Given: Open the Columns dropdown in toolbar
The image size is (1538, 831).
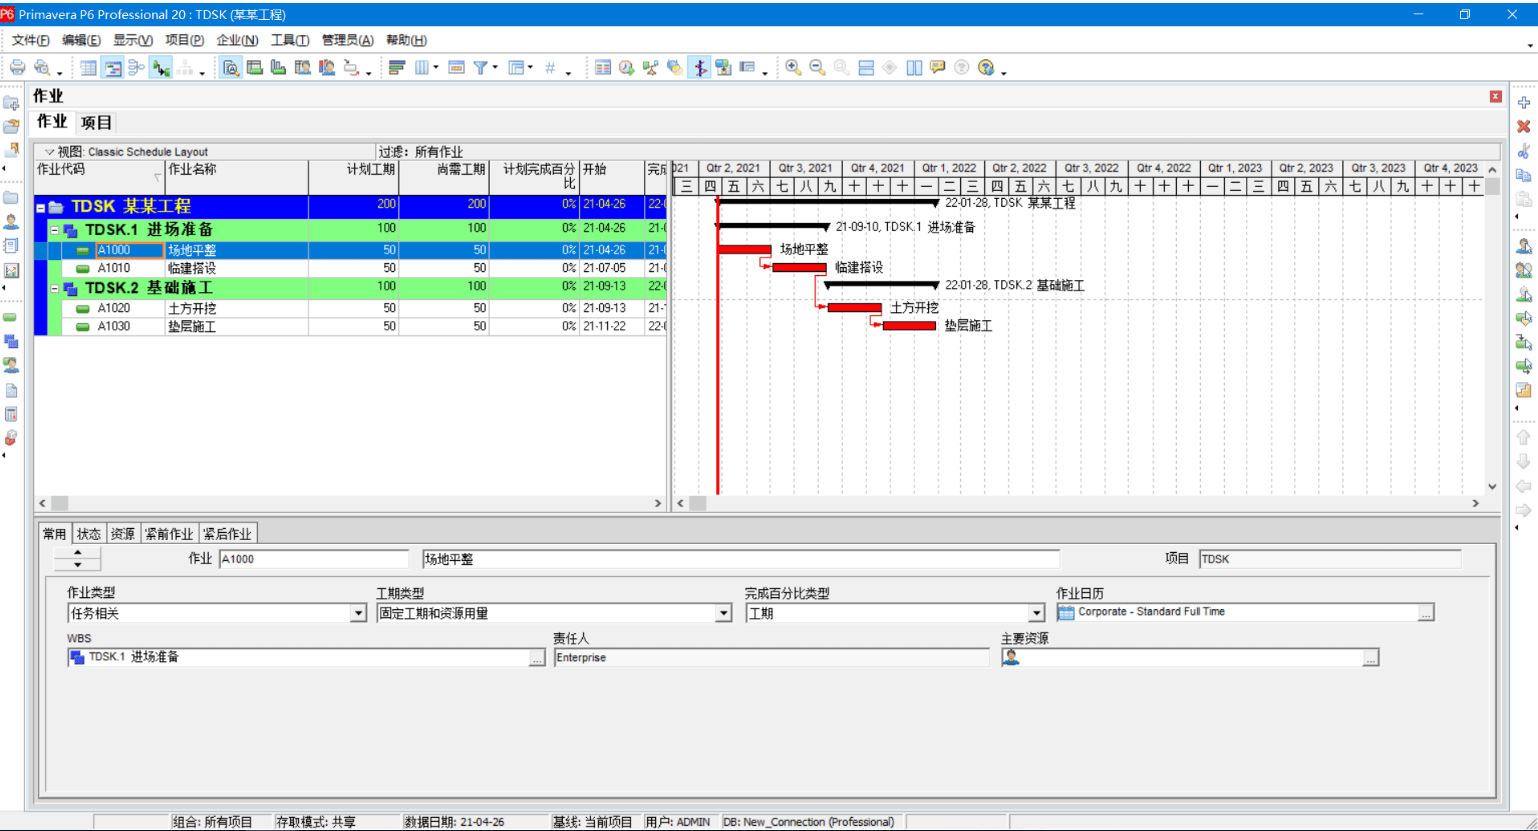Looking at the screenshot, I should 426,68.
